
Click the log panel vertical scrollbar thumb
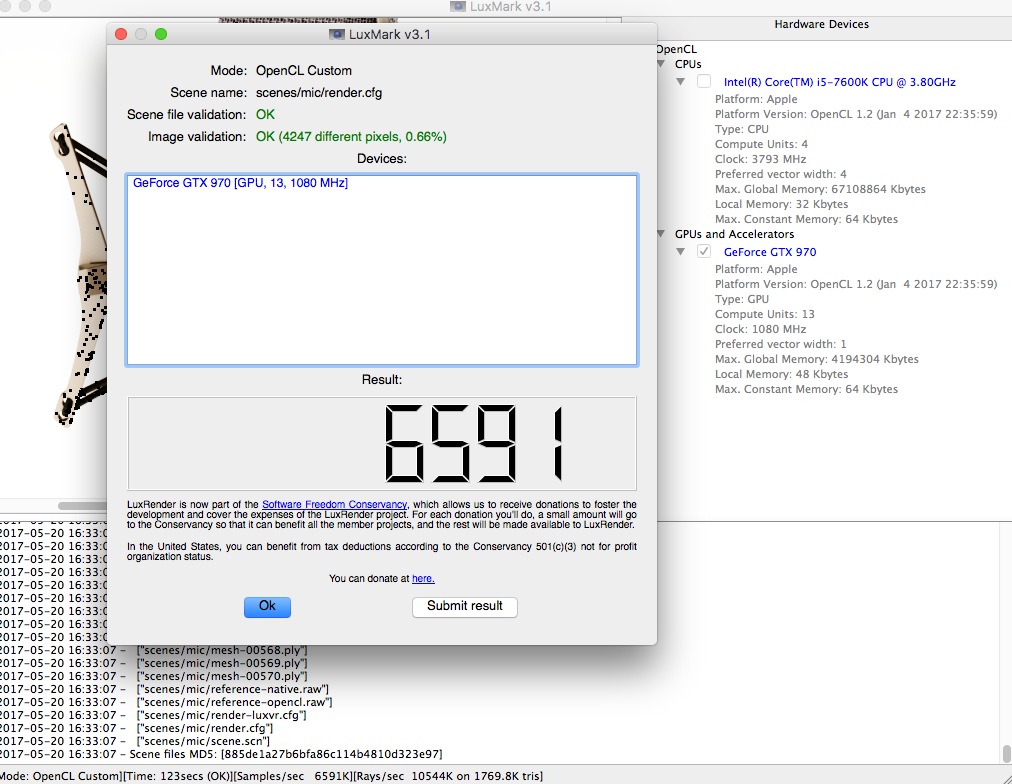[1004, 753]
